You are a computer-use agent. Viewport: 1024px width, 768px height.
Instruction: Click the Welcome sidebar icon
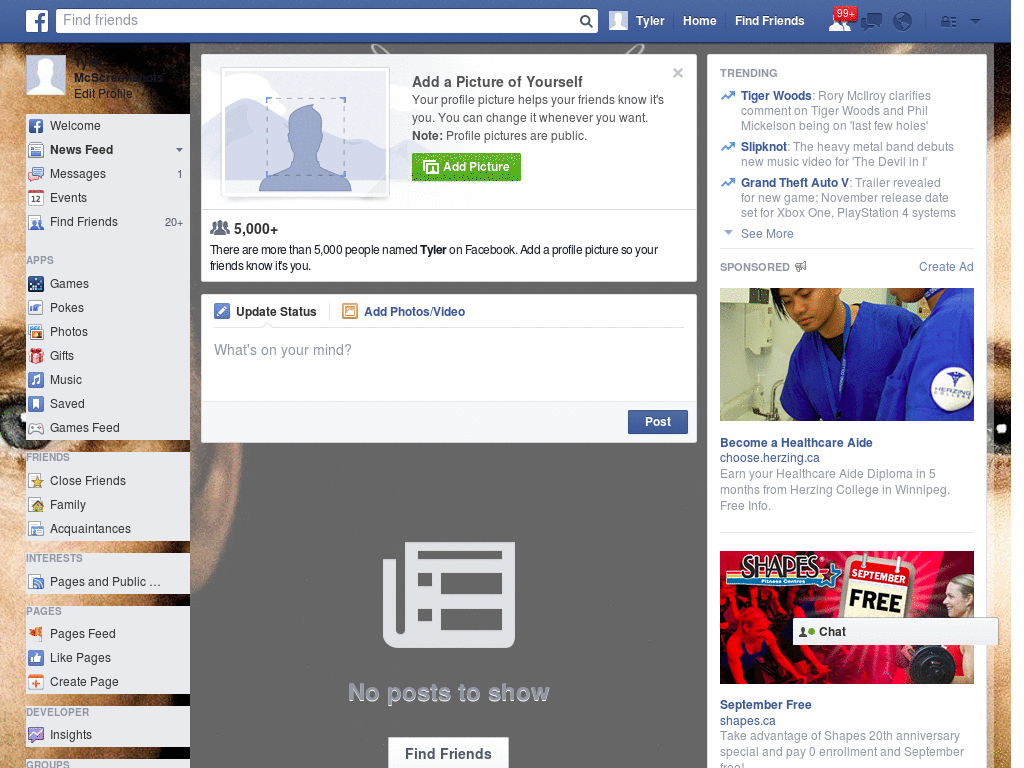(x=36, y=126)
